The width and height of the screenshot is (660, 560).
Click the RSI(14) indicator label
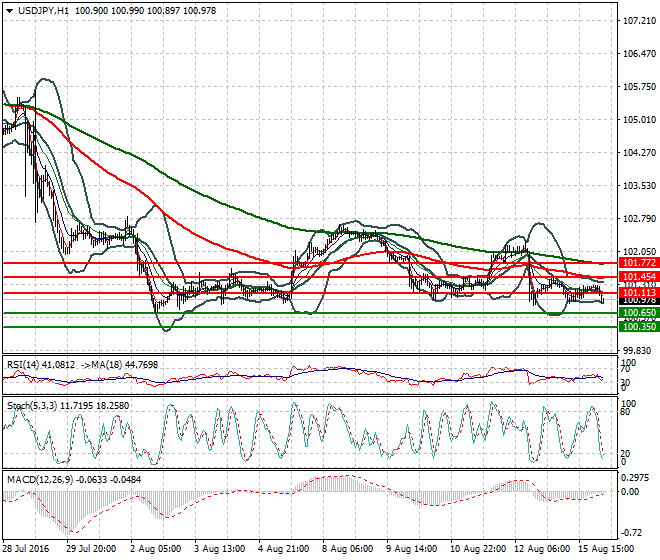click(24, 364)
